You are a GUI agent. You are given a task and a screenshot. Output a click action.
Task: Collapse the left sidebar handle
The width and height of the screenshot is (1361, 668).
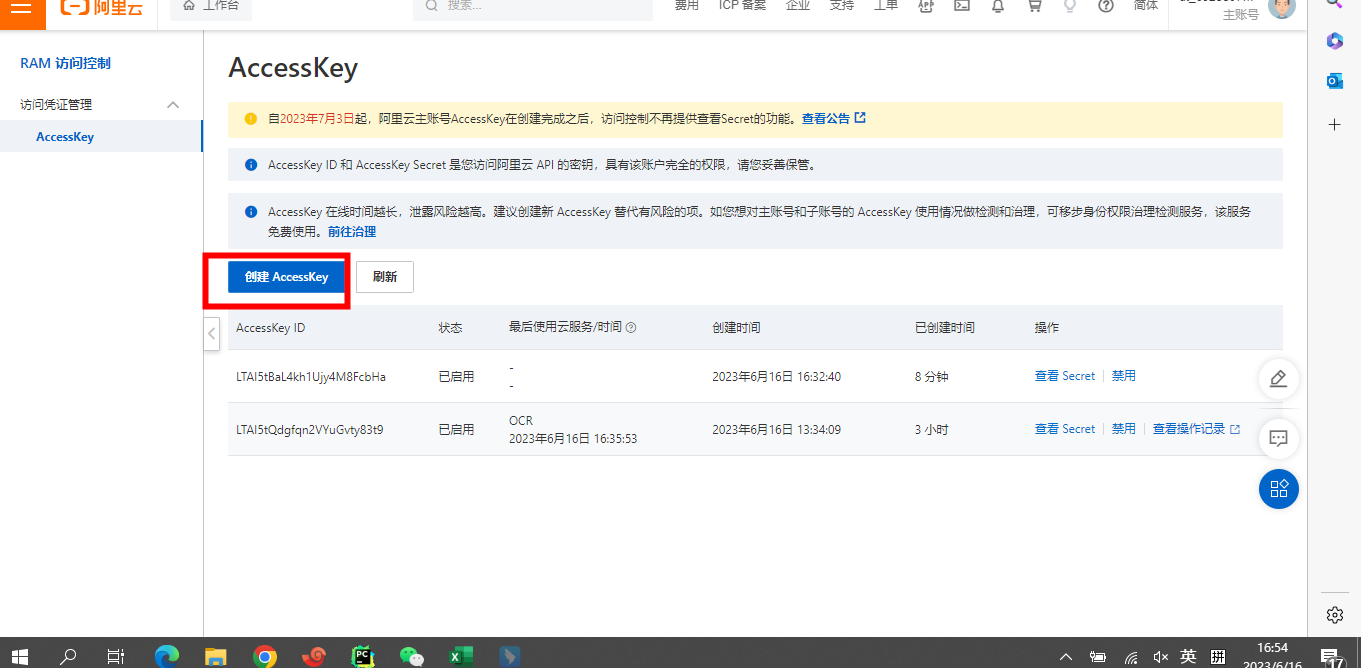pos(212,333)
